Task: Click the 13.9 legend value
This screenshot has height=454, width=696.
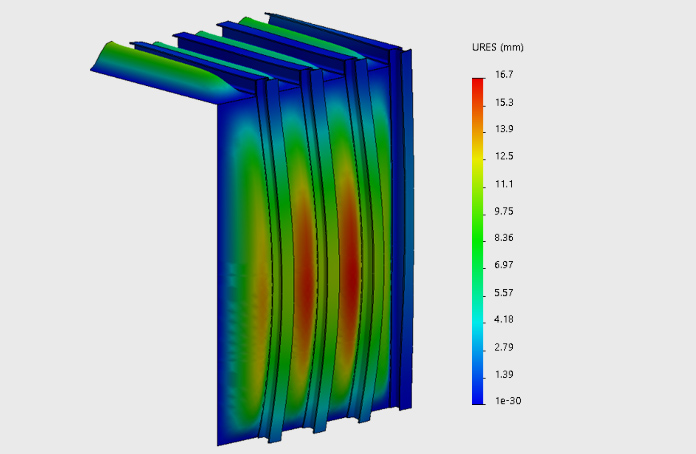Action: (504, 129)
